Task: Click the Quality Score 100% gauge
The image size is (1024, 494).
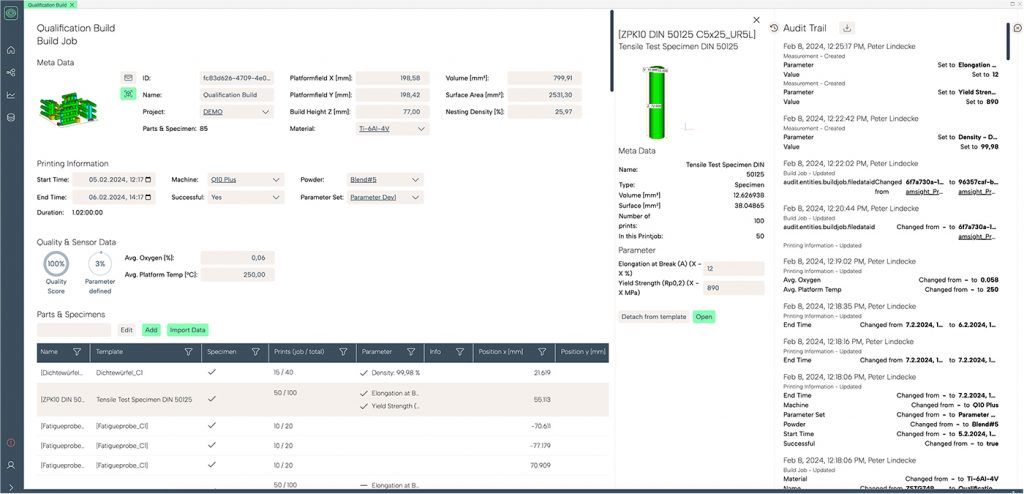Action: (x=56, y=264)
